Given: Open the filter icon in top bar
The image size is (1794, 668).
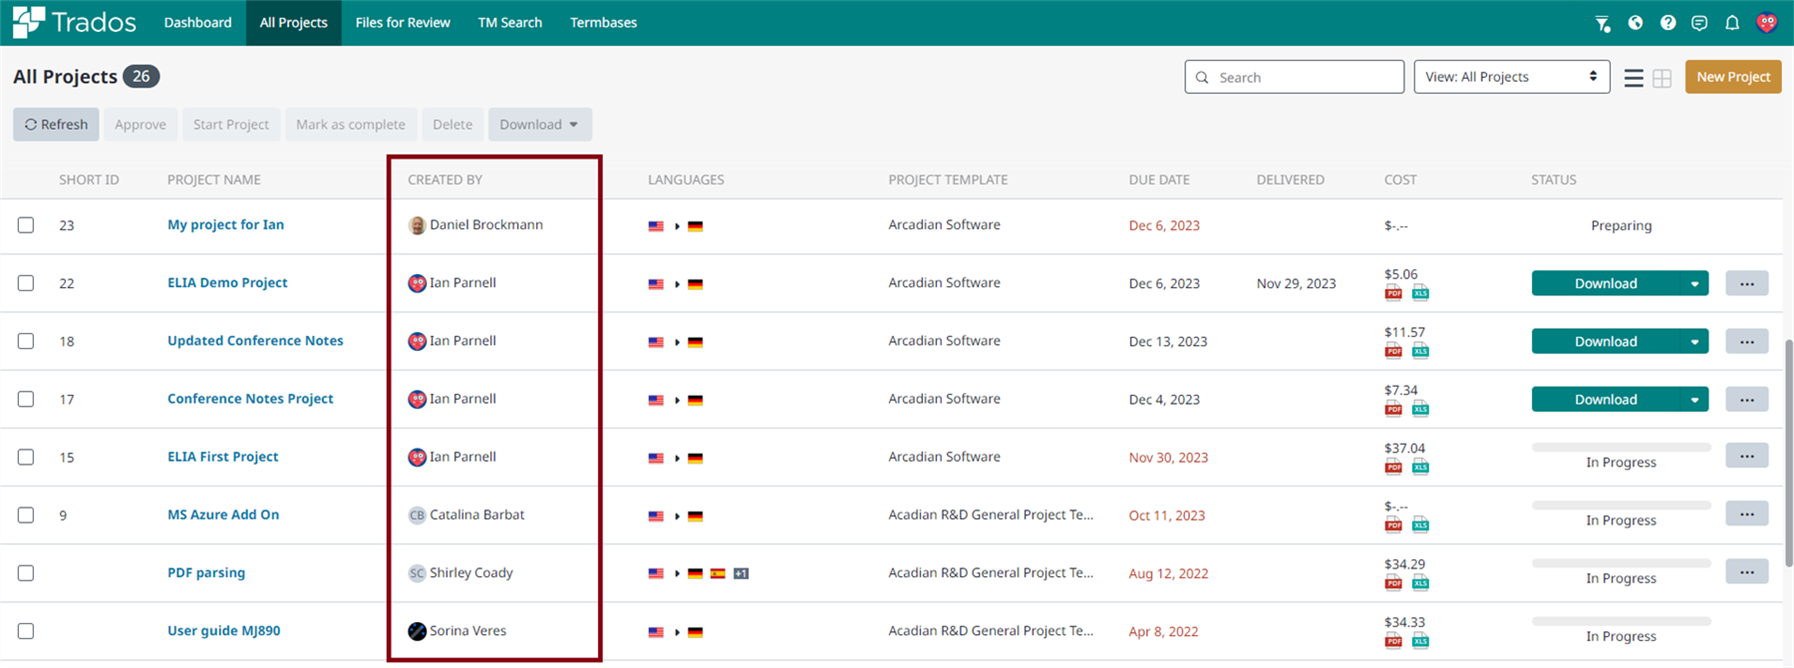Looking at the screenshot, I should [x=1602, y=23].
